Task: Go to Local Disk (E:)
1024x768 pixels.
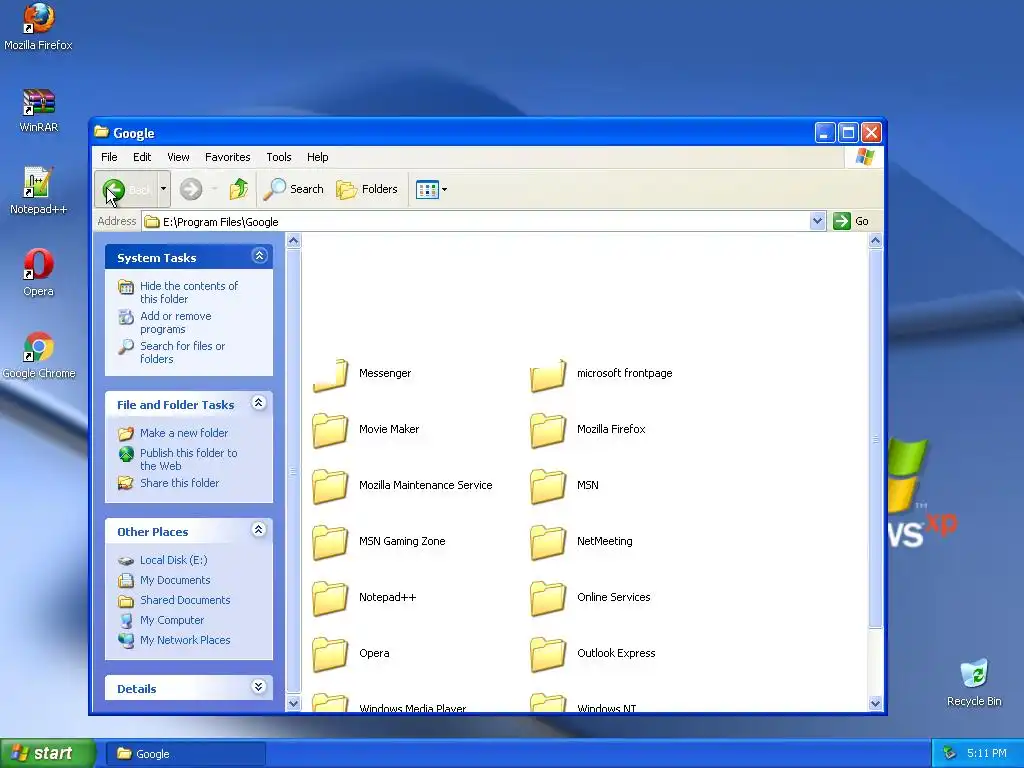Action: (x=173, y=560)
